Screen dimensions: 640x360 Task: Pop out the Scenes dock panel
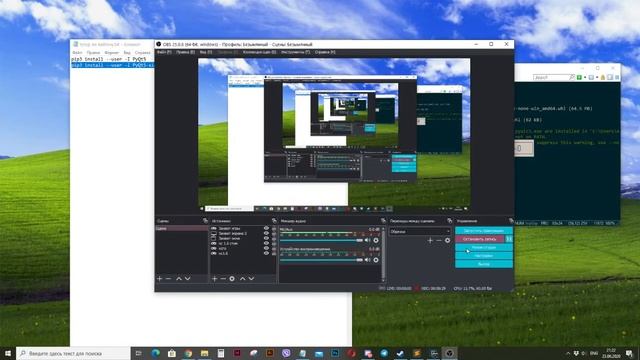205,221
